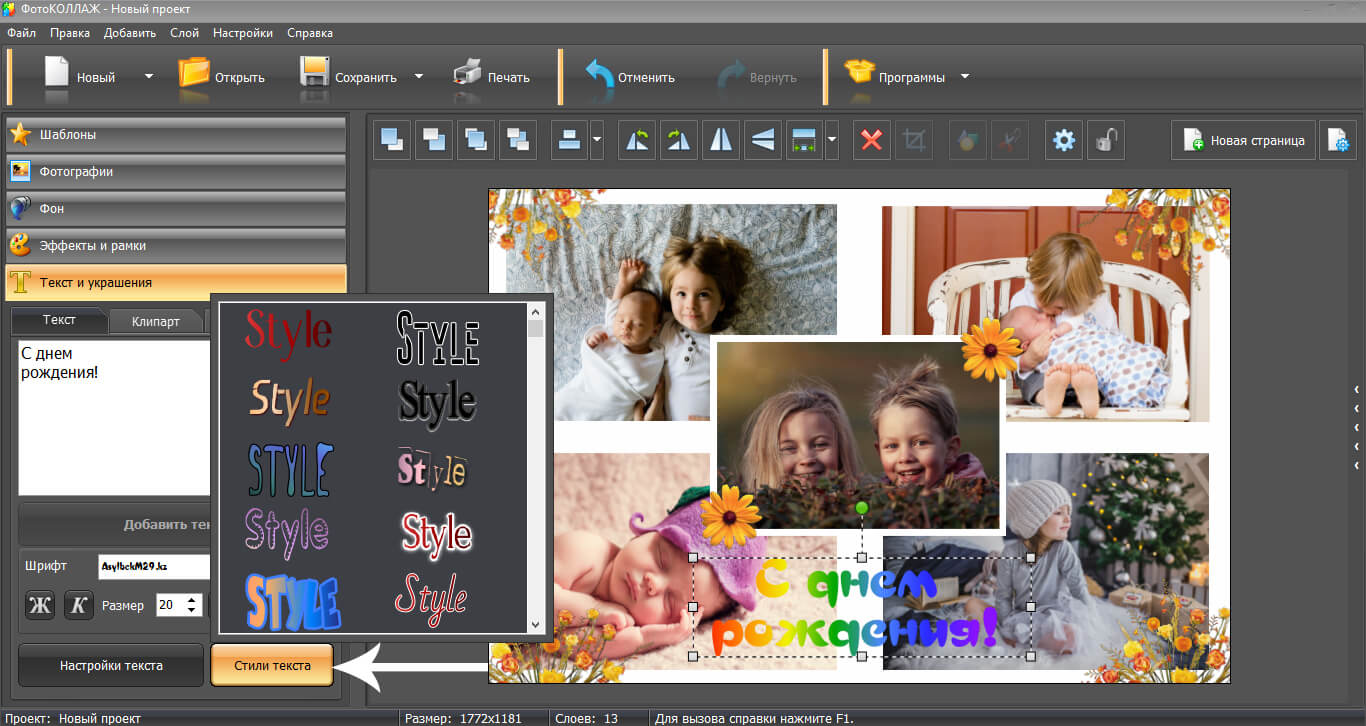Click the Размер font size field
1366x726 pixels.
(x=171, y=605)
